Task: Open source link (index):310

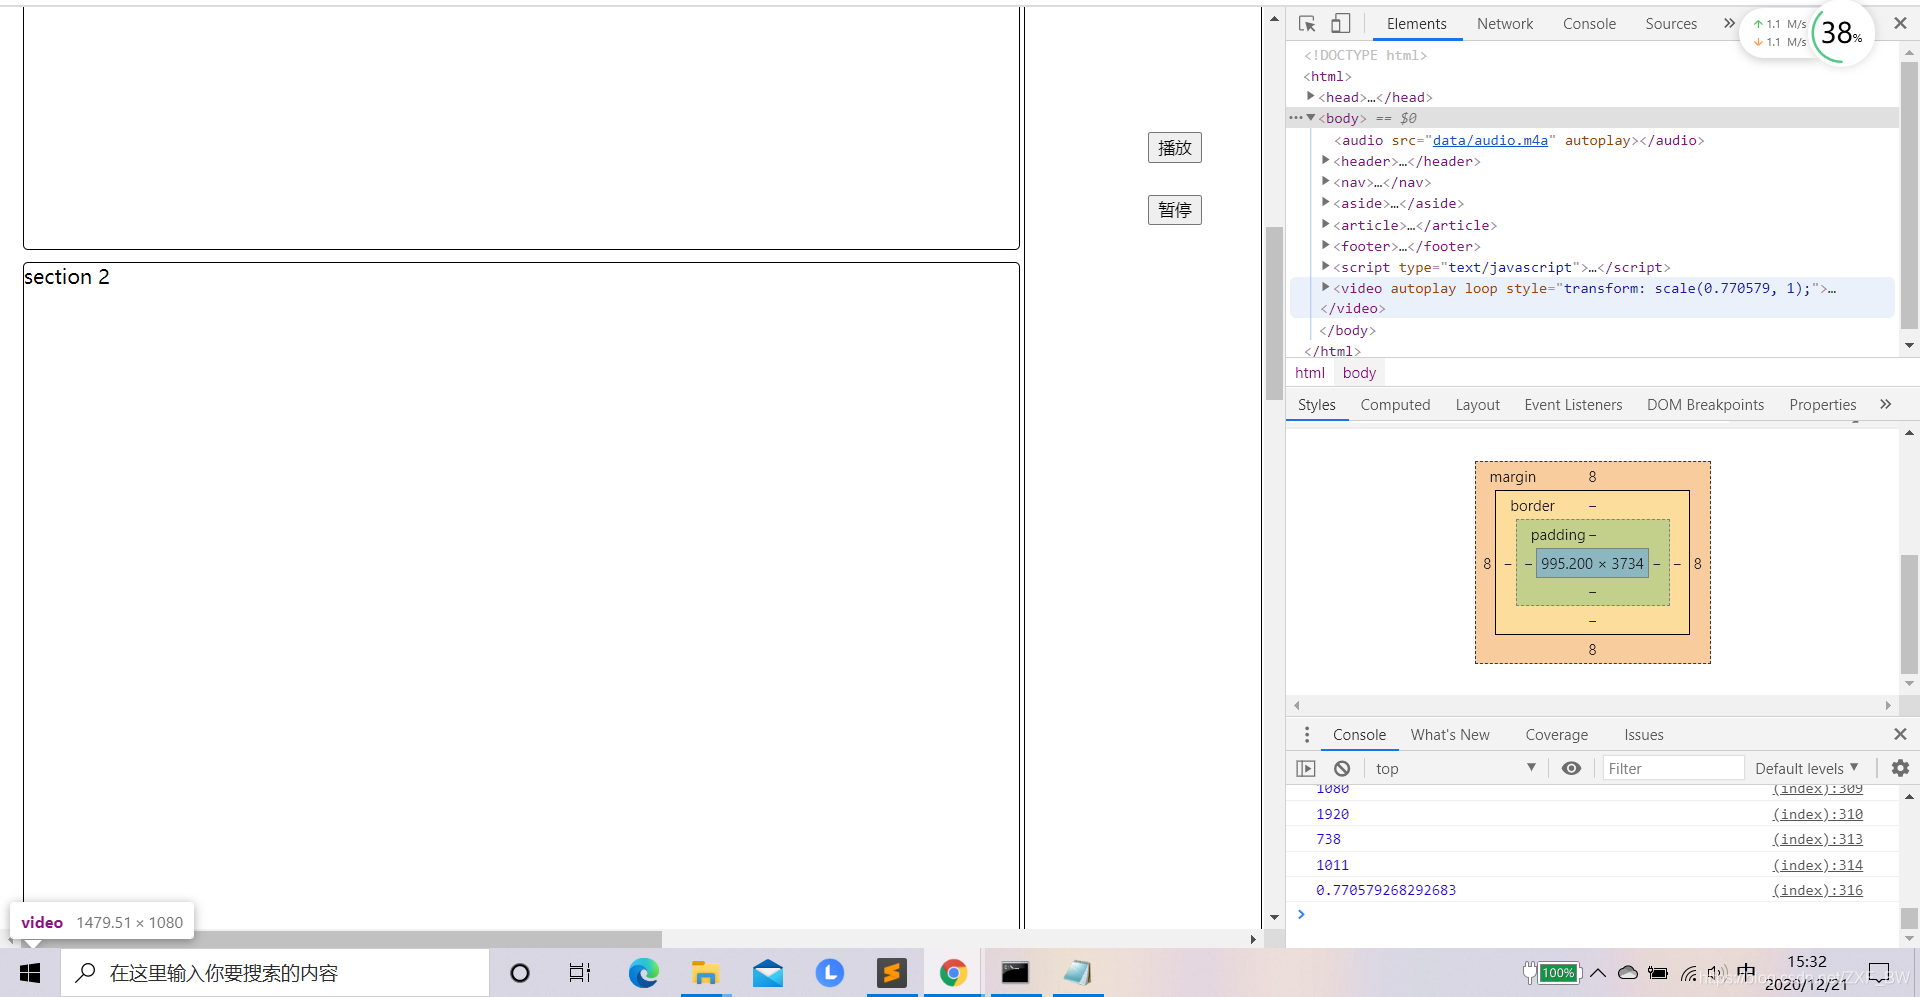Action: (x=1817, y=814)
